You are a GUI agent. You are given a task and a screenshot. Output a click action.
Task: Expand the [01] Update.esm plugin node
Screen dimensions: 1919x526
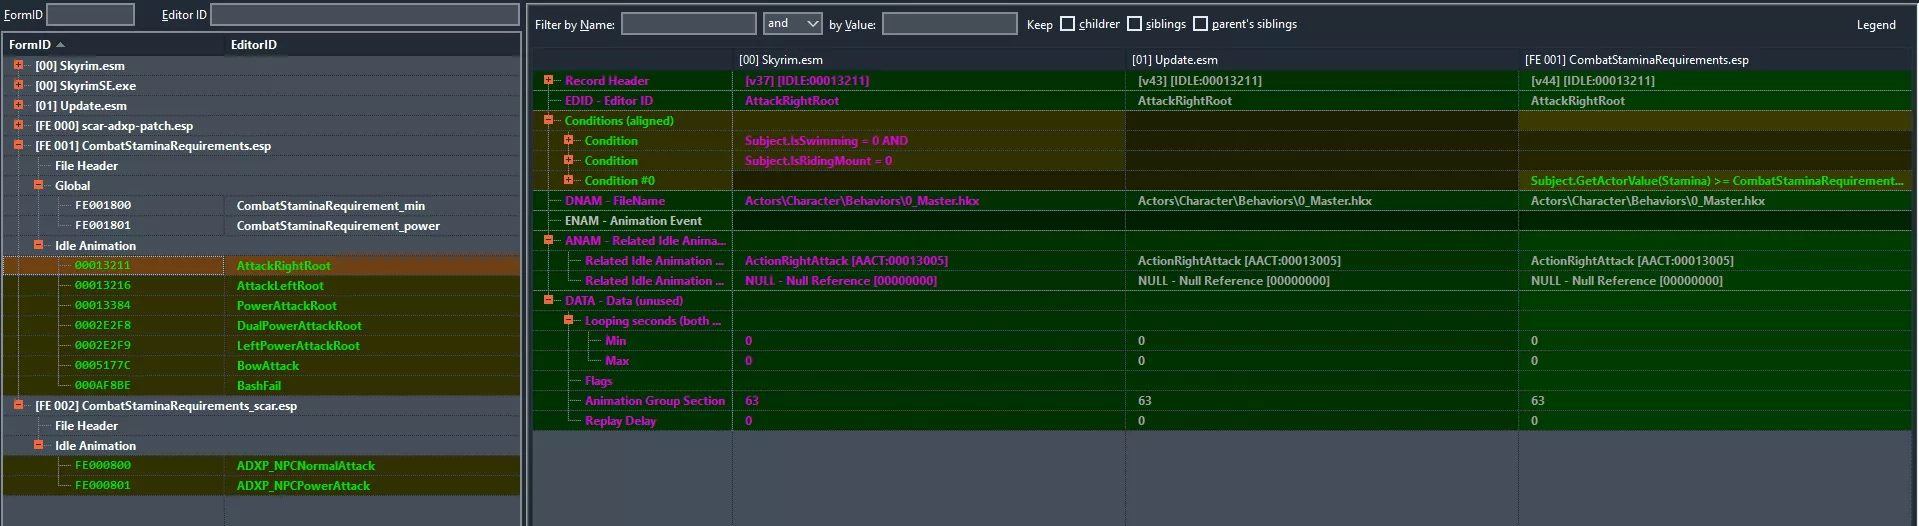point(18,105)
